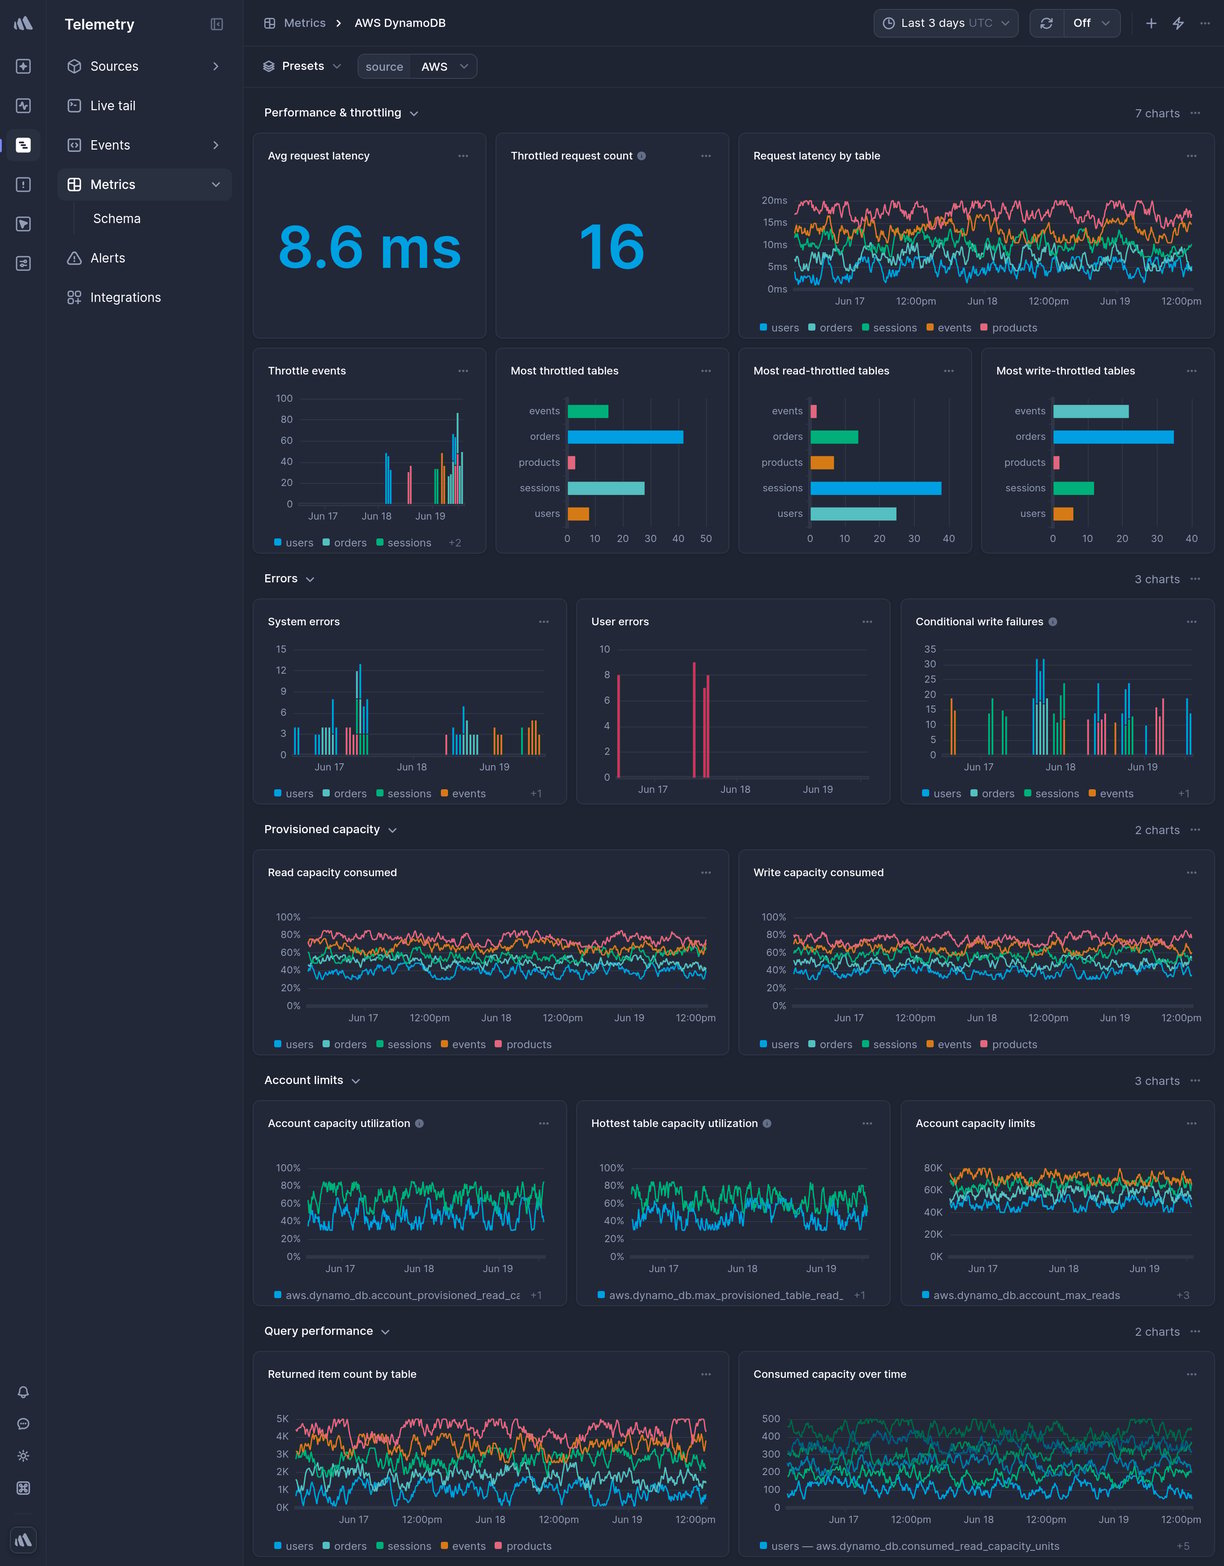Open User errors chart menu
The image size is (1224, 1566).
click(x=867, y=622)
